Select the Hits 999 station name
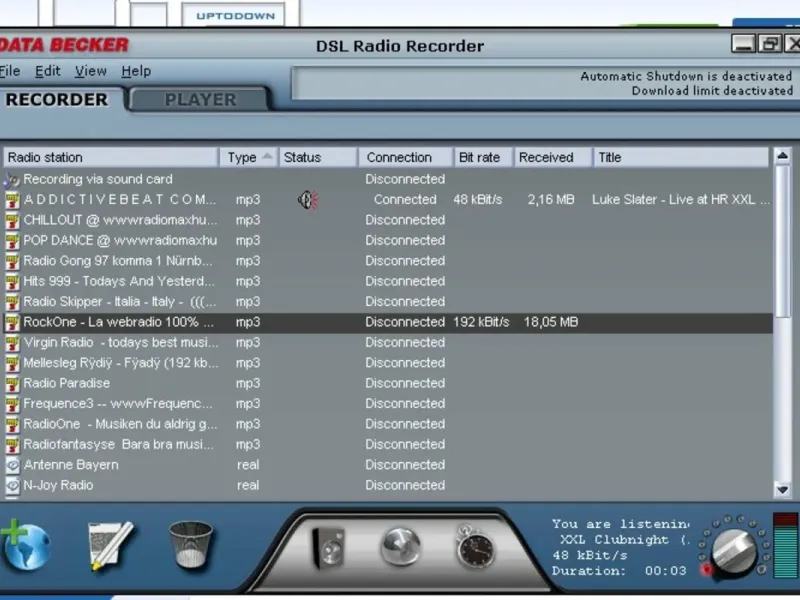 click(119, 281)
